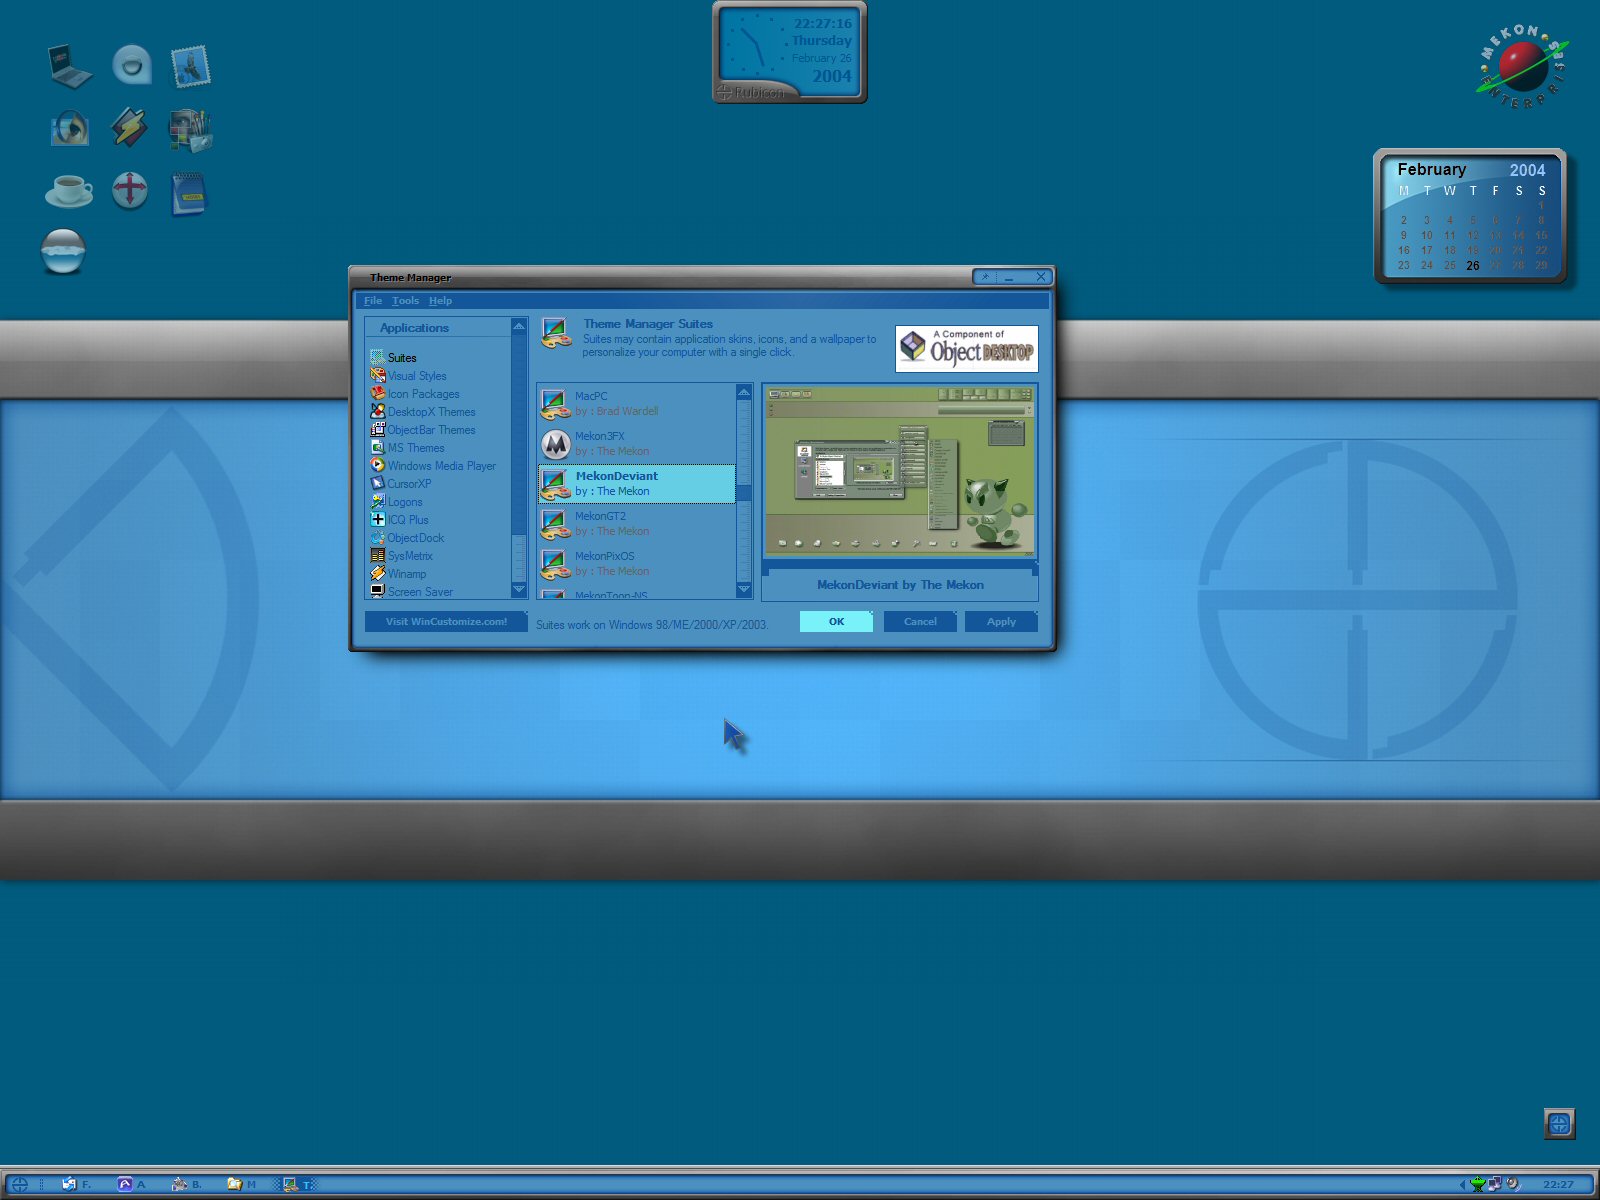This screenshot has height=1200, width=1600.
Task: Open the glass sphere desktop icon
Action: pyautogui.click(x=63, y=251)
